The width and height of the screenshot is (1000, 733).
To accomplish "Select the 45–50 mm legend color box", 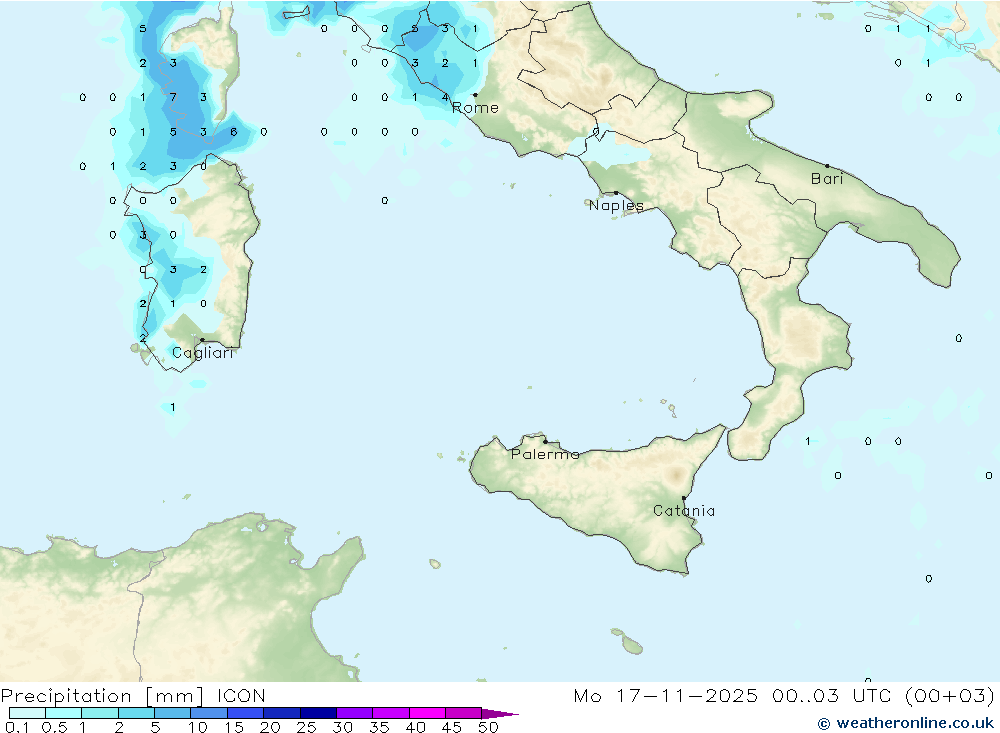I will coord(464,713).
